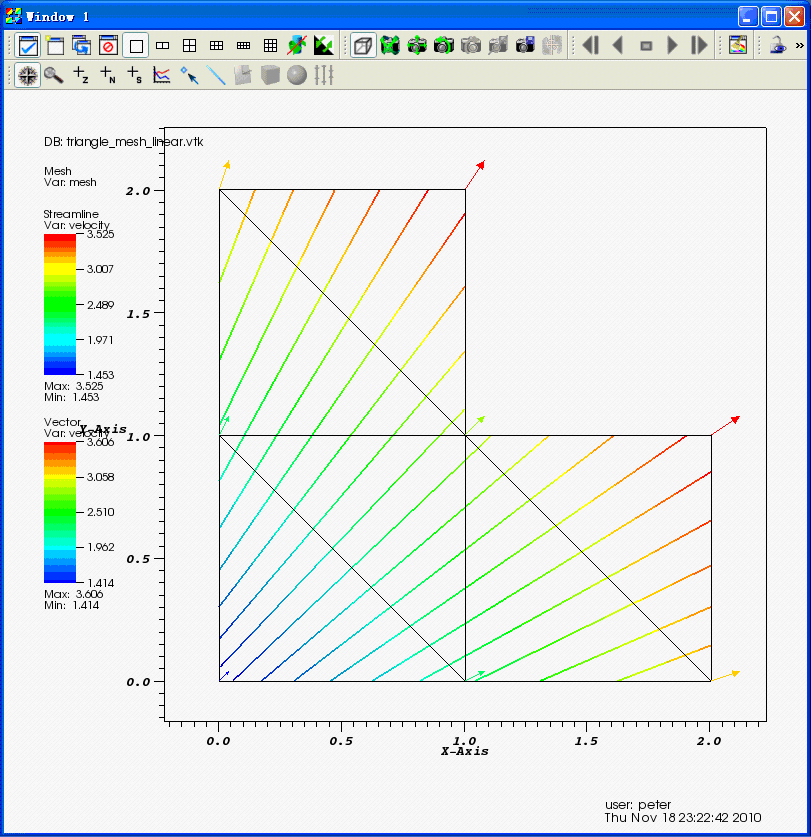
Task: Create a new window
Action: 54,45
